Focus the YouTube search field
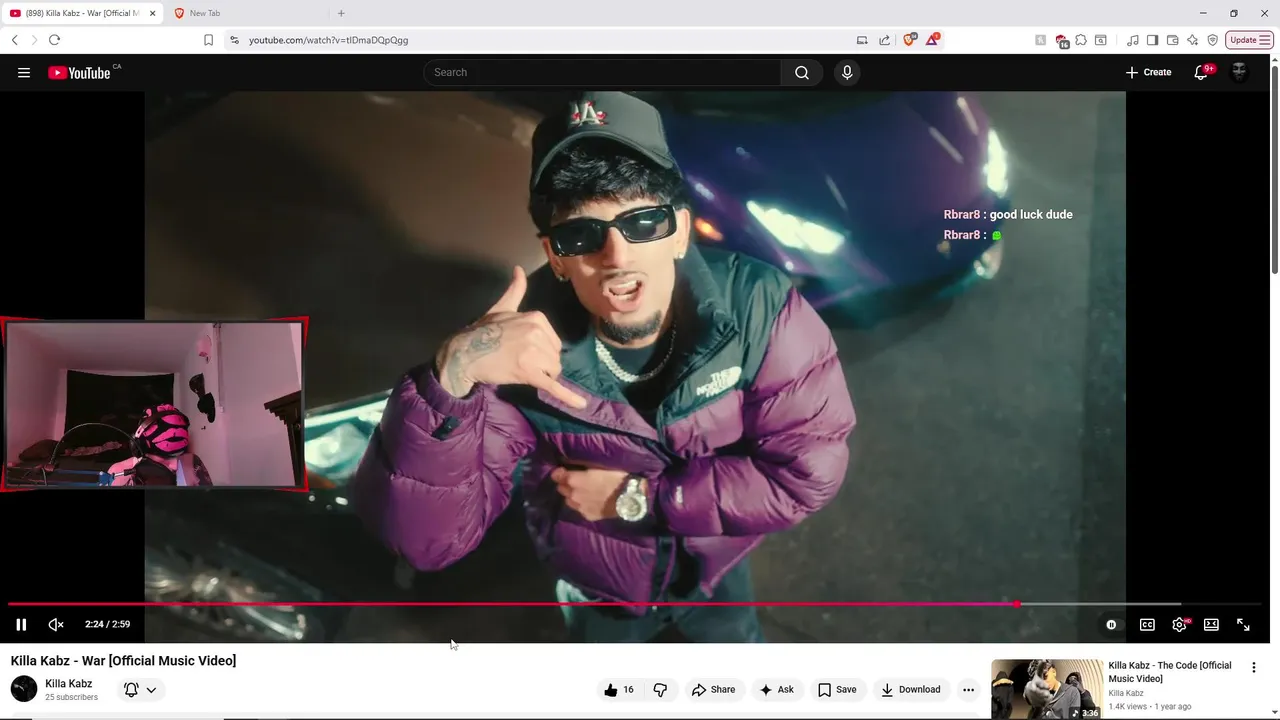This screenshot has width=1280, height=720. (x=602, y=72)
